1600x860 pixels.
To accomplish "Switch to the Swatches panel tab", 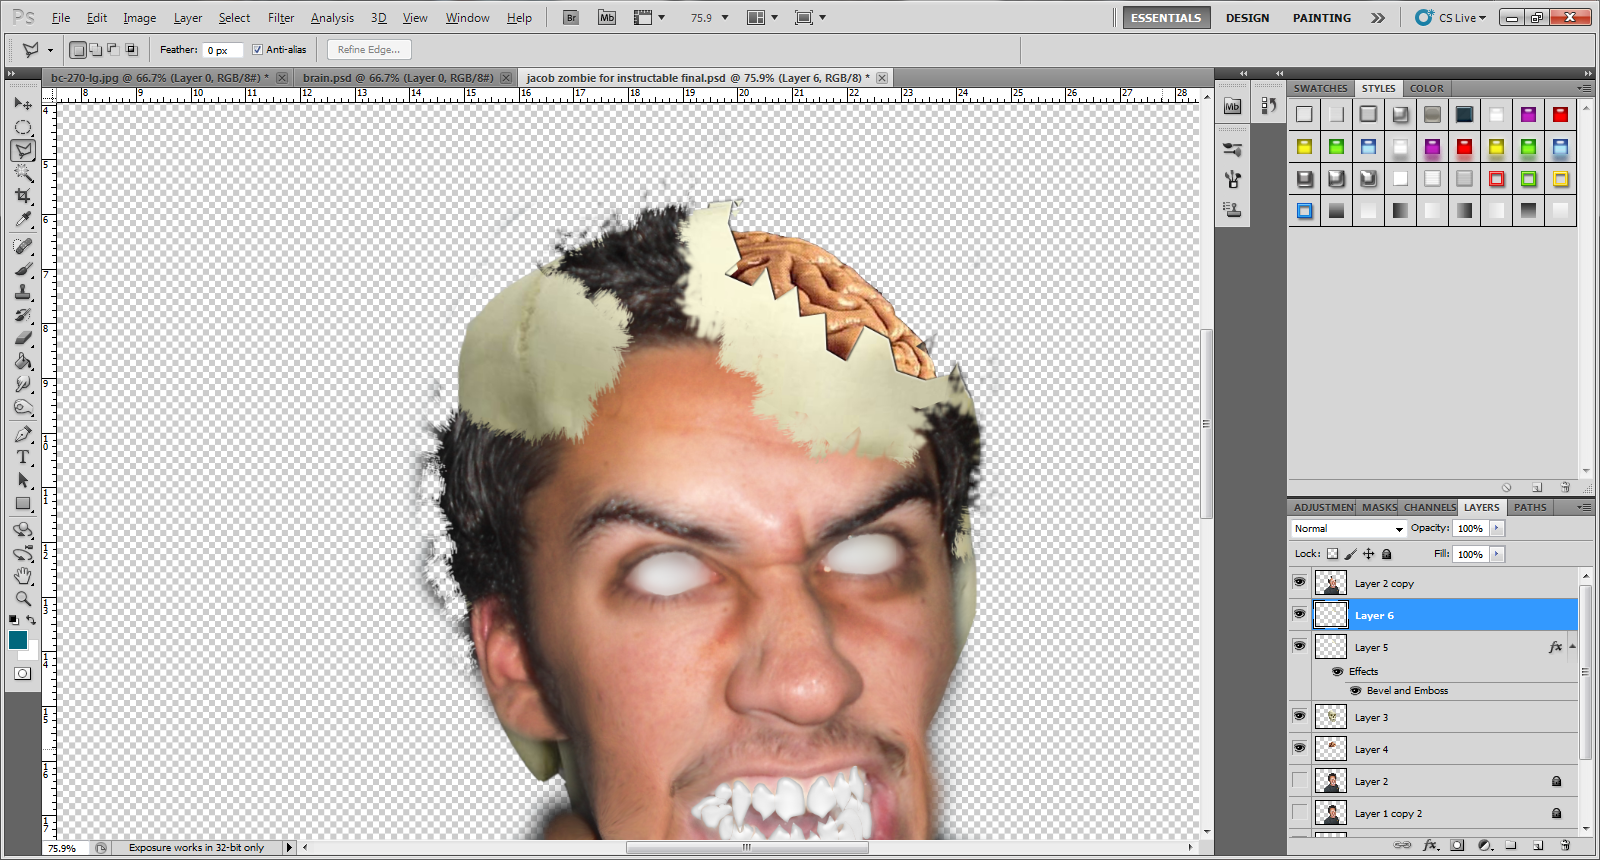I will click(x=1320, y=88).
